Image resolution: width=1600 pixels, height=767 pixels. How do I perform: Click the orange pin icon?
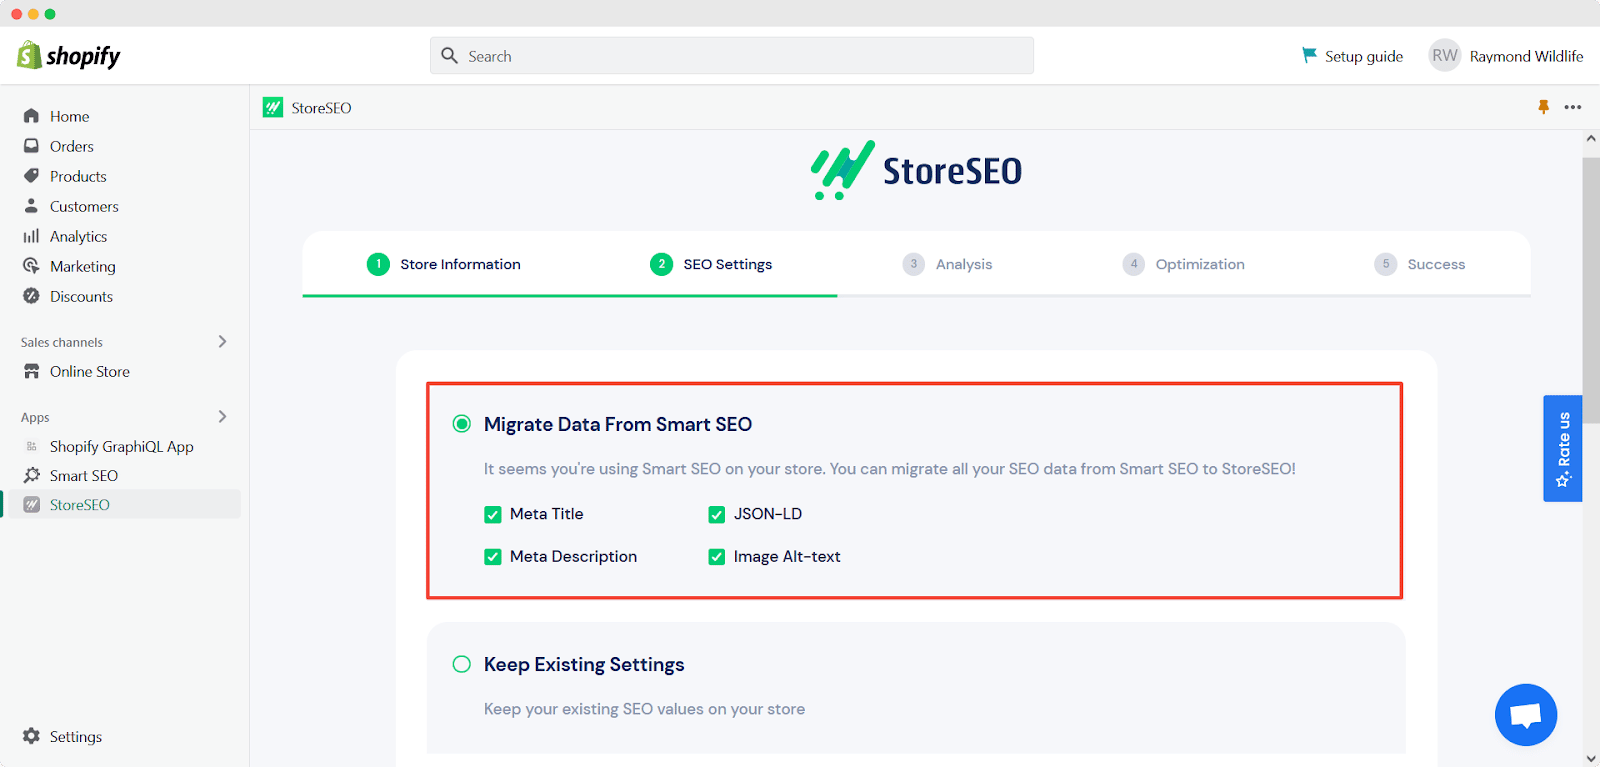point(1543,107)
